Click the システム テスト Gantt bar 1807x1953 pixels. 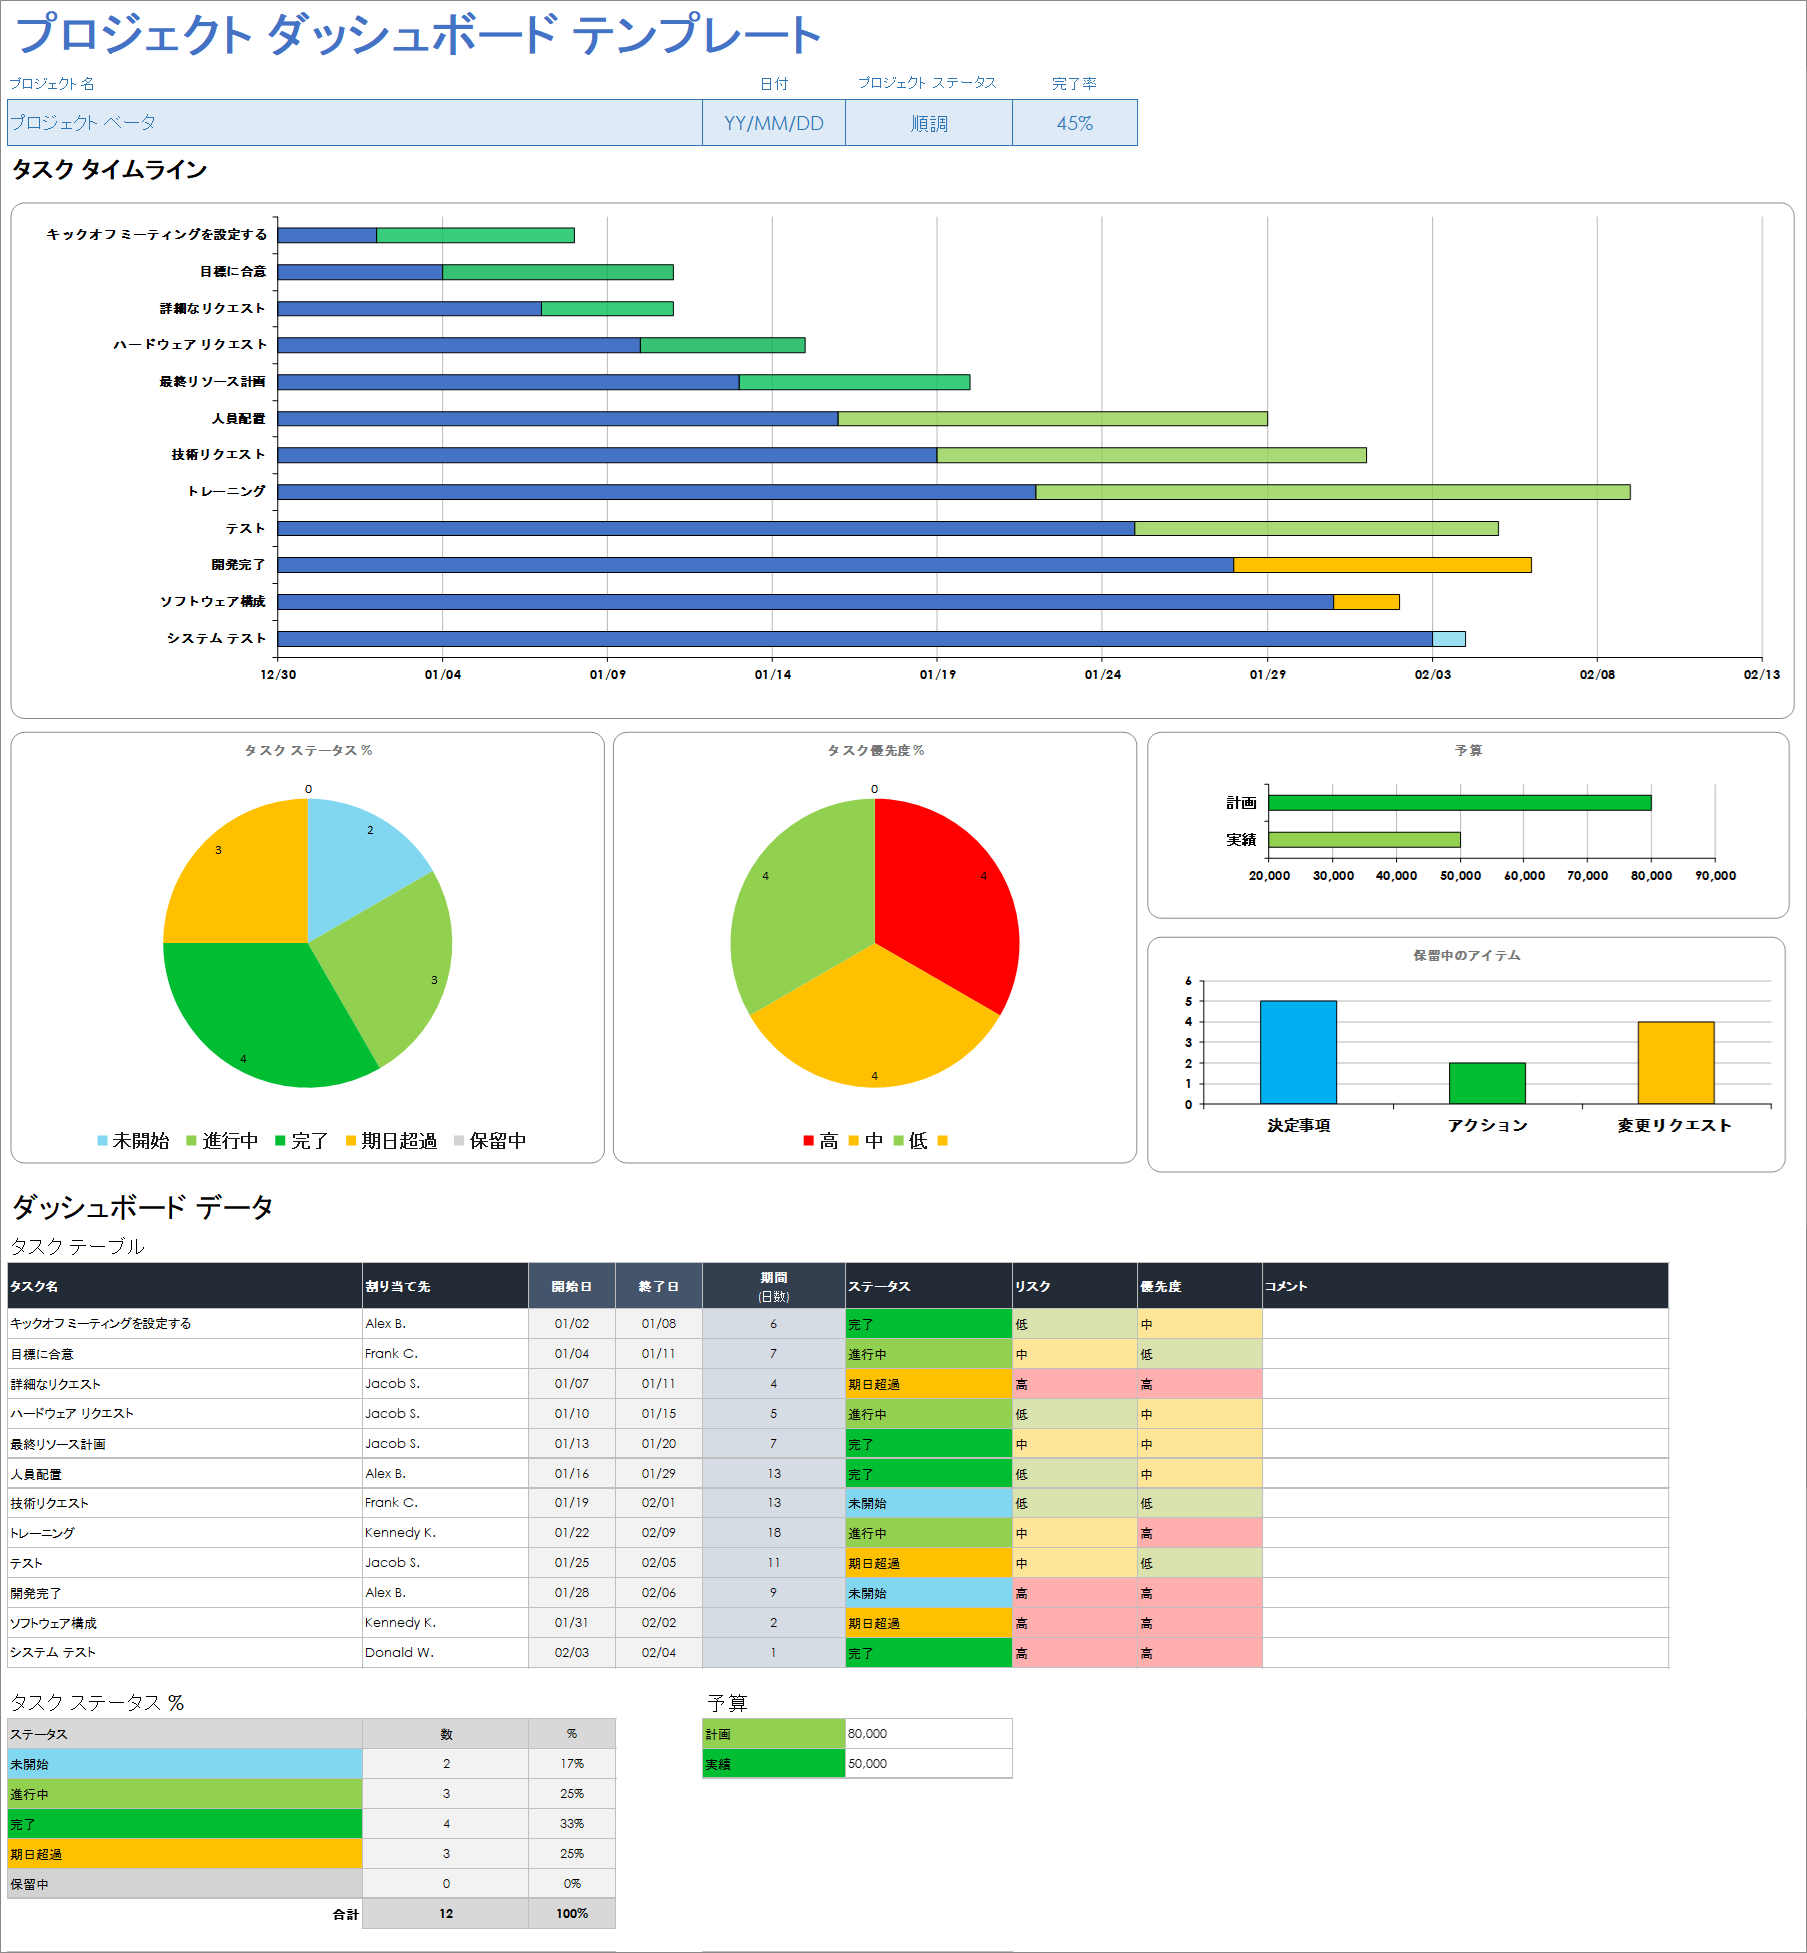point(871,639)
